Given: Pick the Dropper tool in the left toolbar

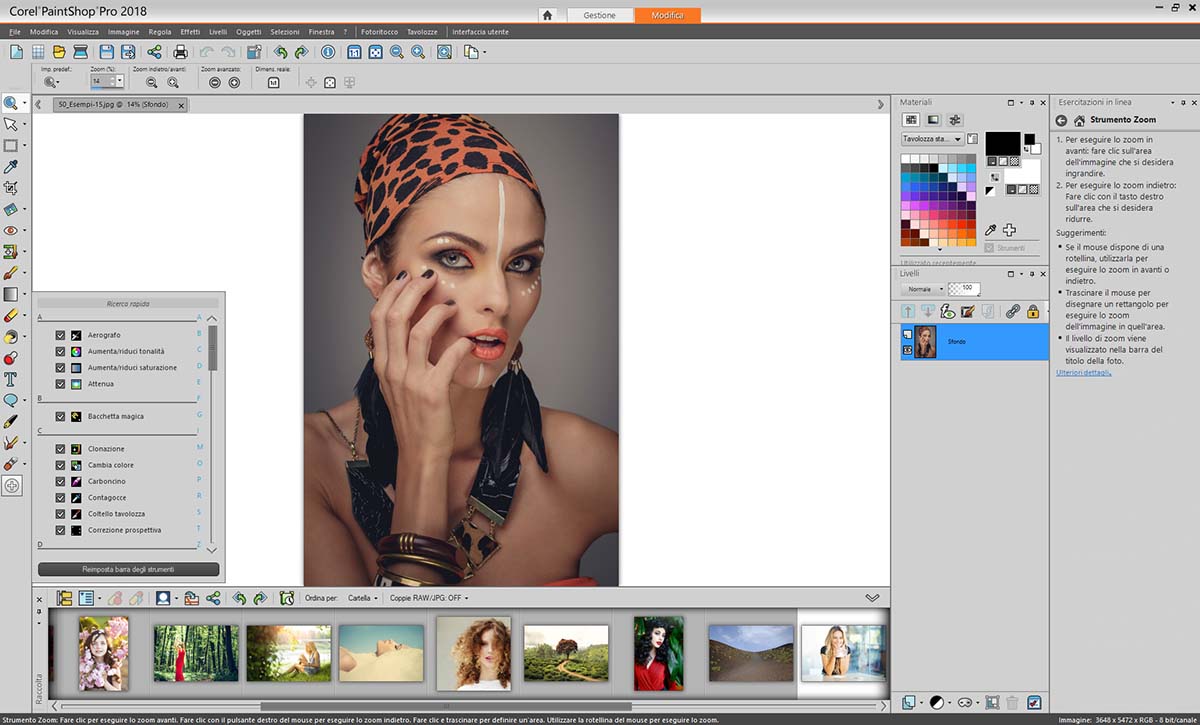Looking at the screenshot, I should pos(11,167).
